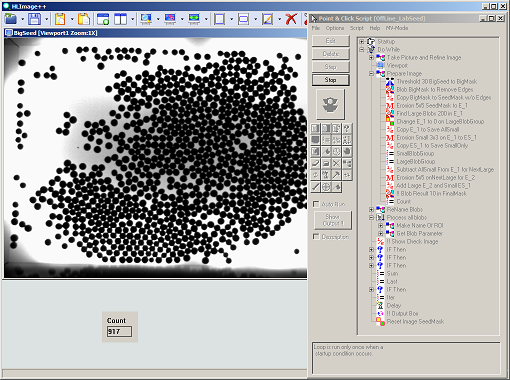510x380 pixels.
Task: Select the Show Check Image tree item
Action: click(x=412, y=242)
